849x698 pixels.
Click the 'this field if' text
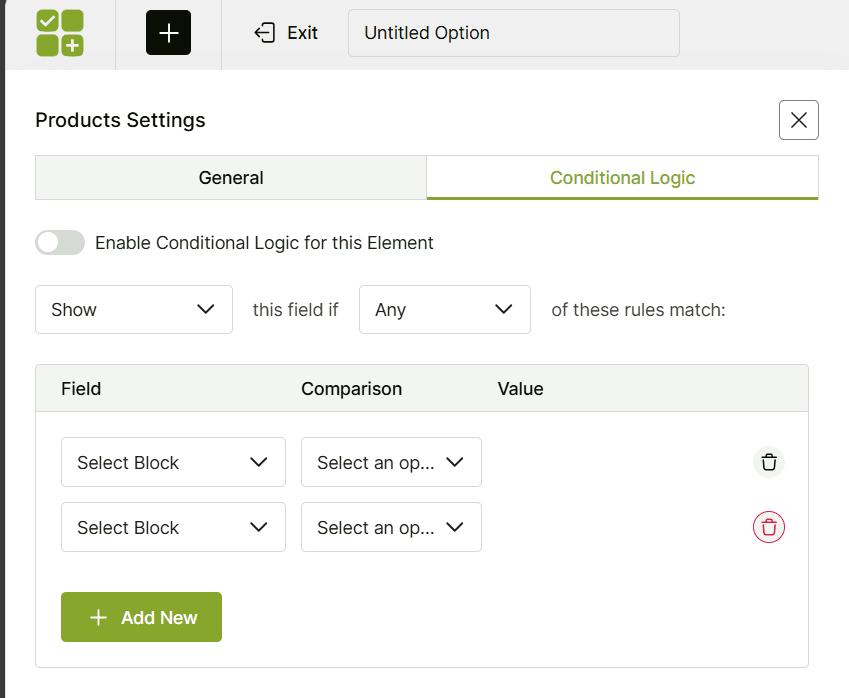pyautogui.click(x=295, y=310)
